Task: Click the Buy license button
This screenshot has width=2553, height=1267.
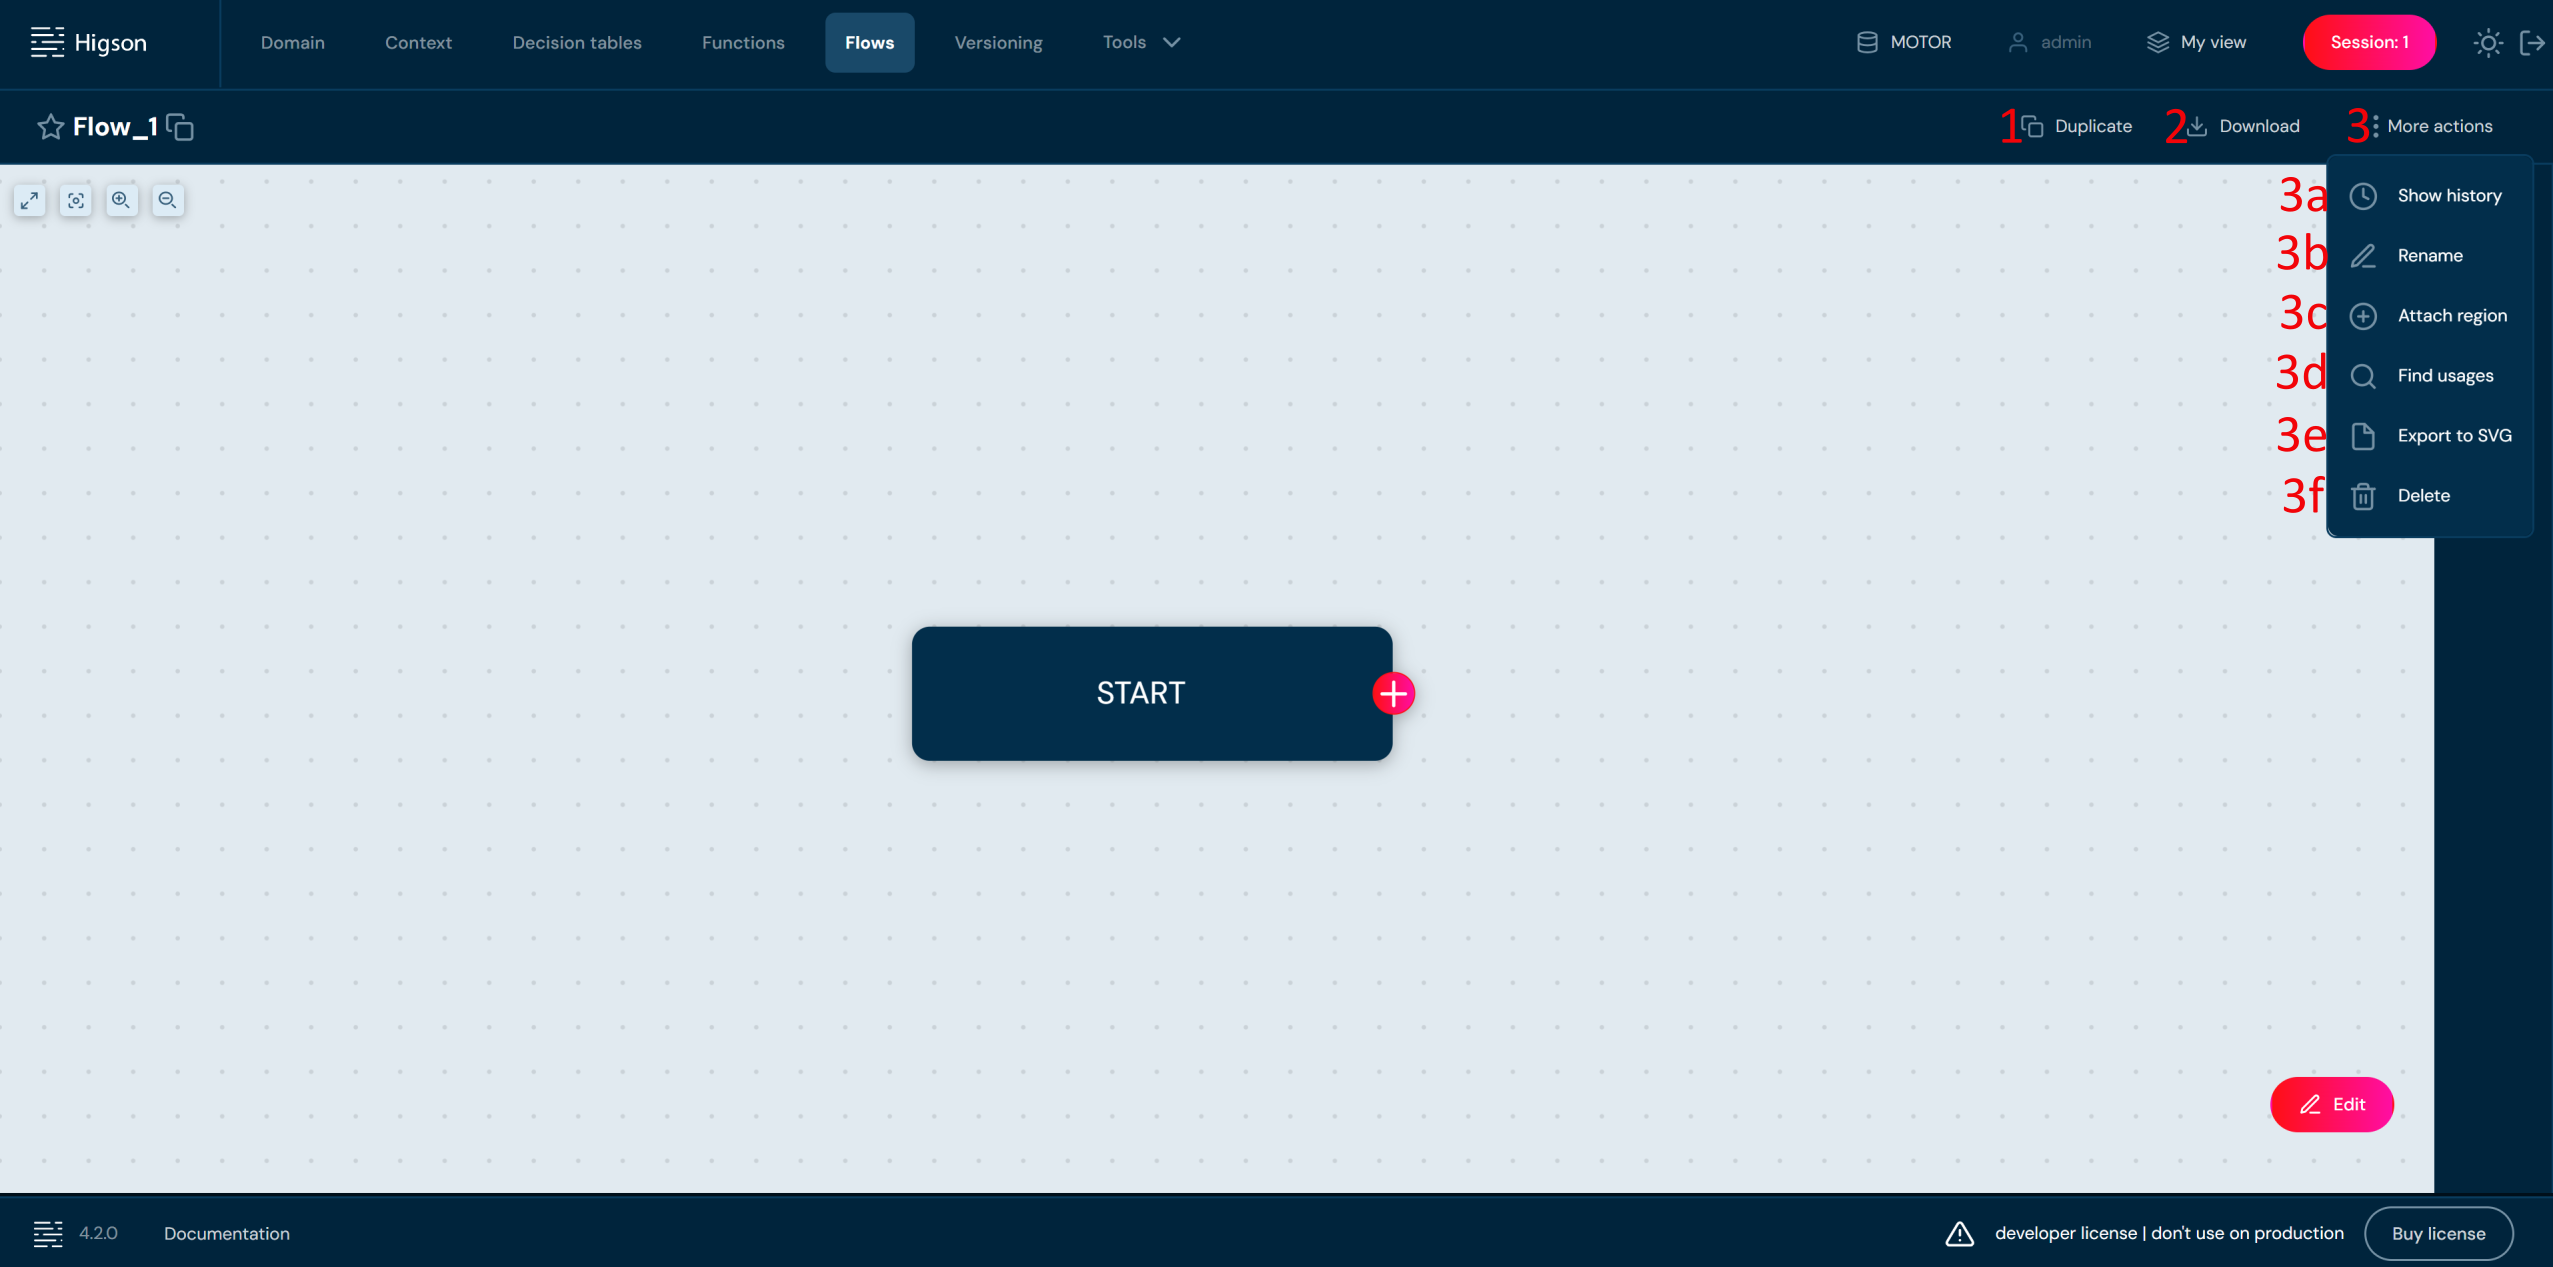Action: coord(2438,1233)
